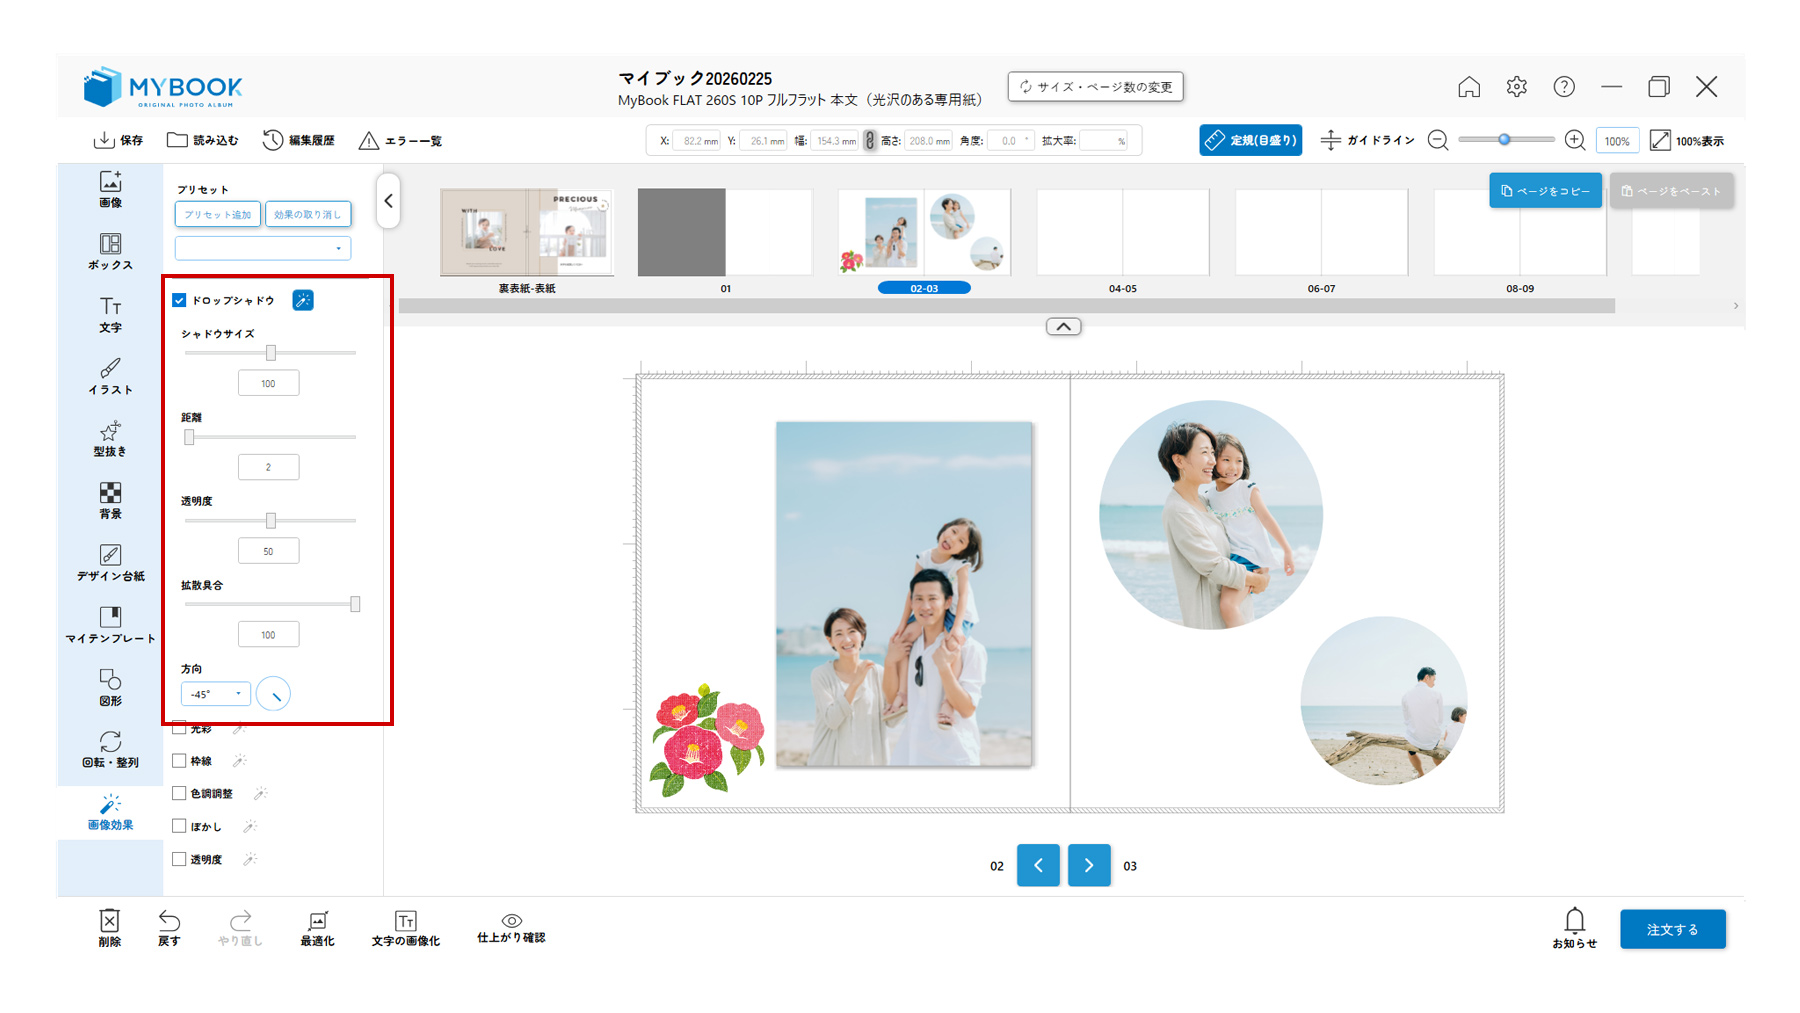Click the magic wand beside ドロップシャドウ
Viewport: 1800px width, 1013px height.
[x=303, y=300]
